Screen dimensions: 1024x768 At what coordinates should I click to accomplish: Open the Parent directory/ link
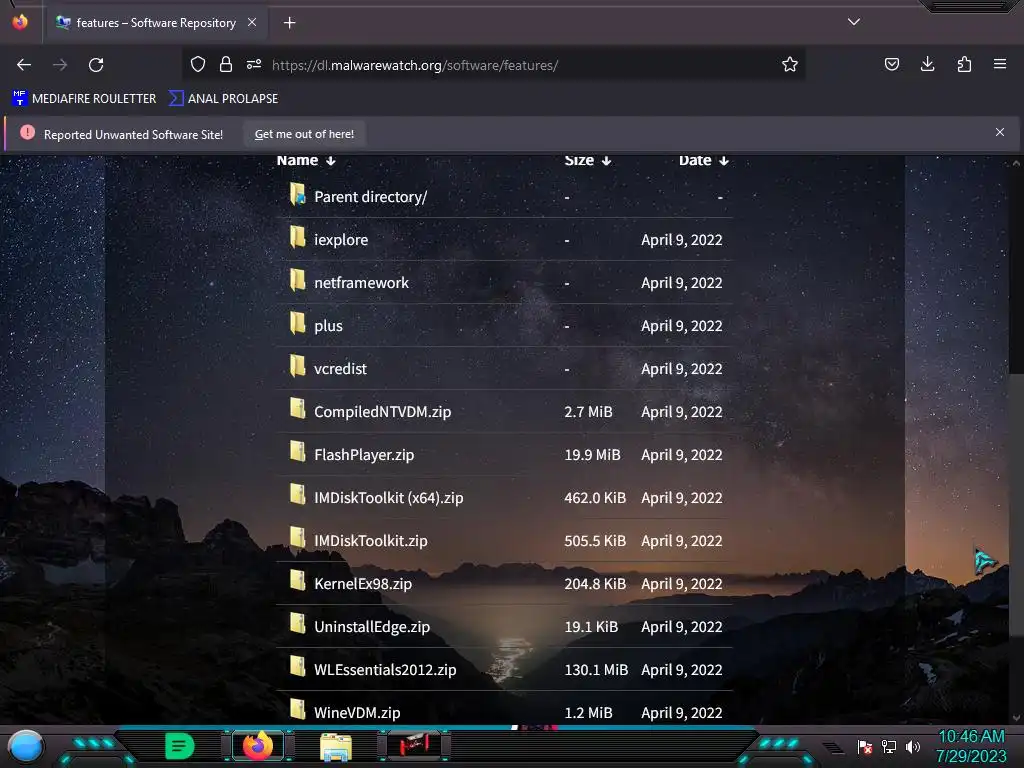click(370, 197)
